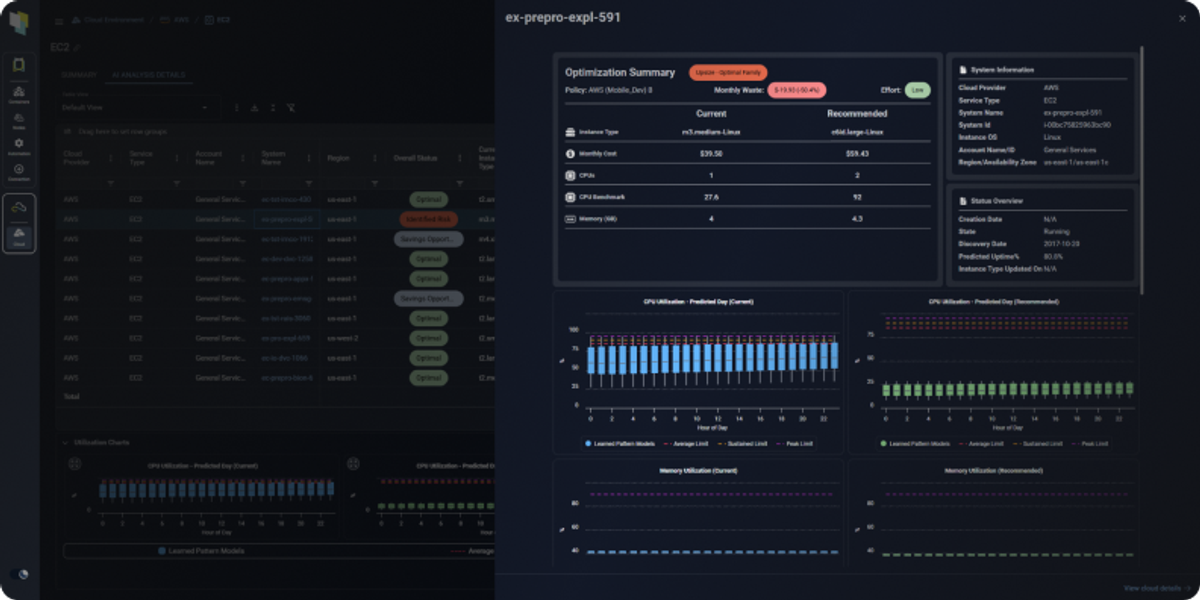Click the hamburger menu icon
This screenshot has height=600, width=1200.
(58, 20)
